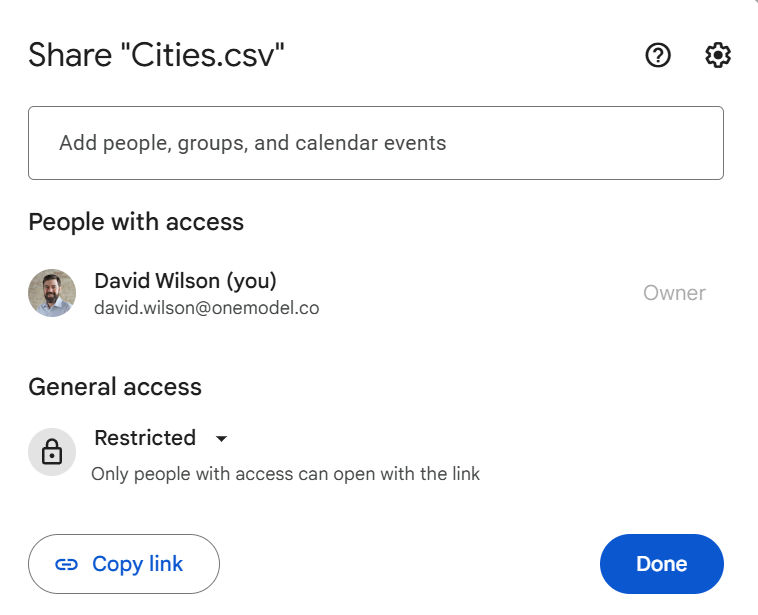Click the "Only people with access" description

(285, 474)
